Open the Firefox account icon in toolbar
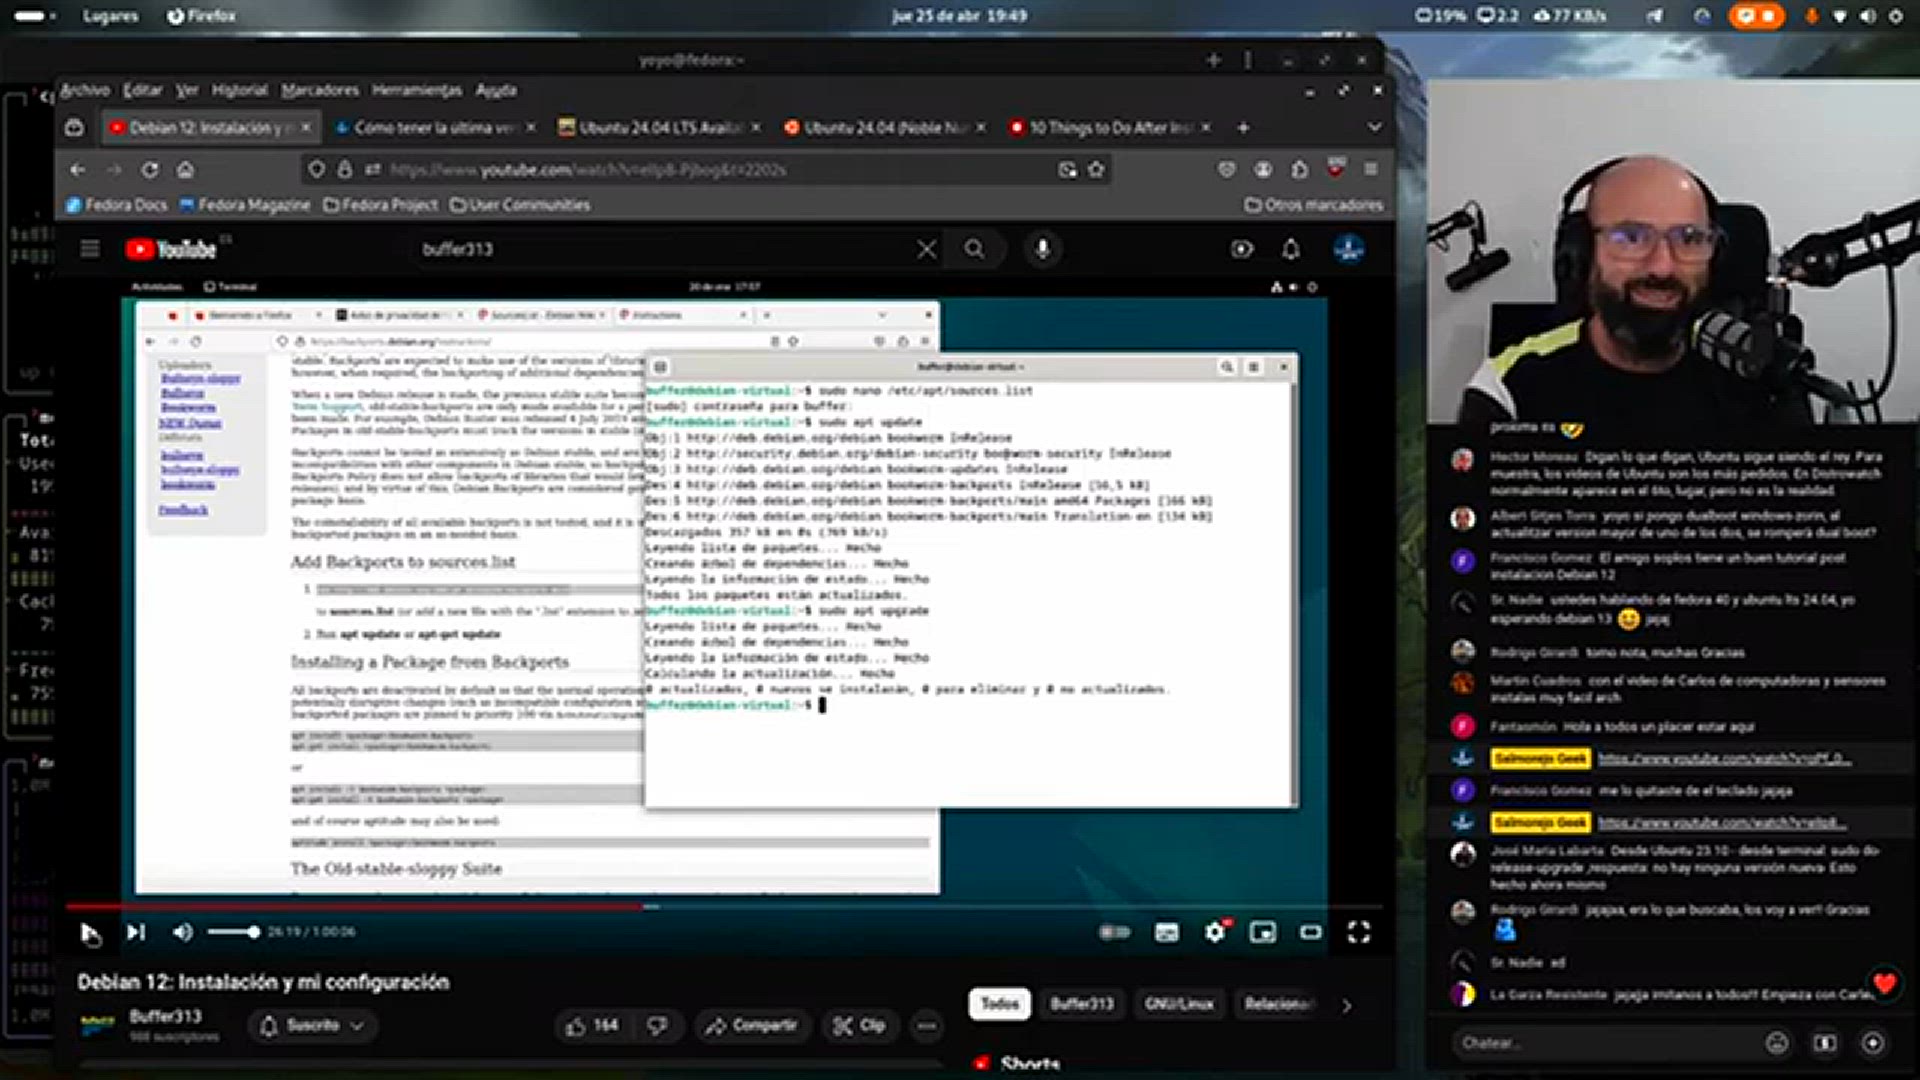This screenshot has height=1080, width=1920. pyautogui.click(x=1263, y=170)
